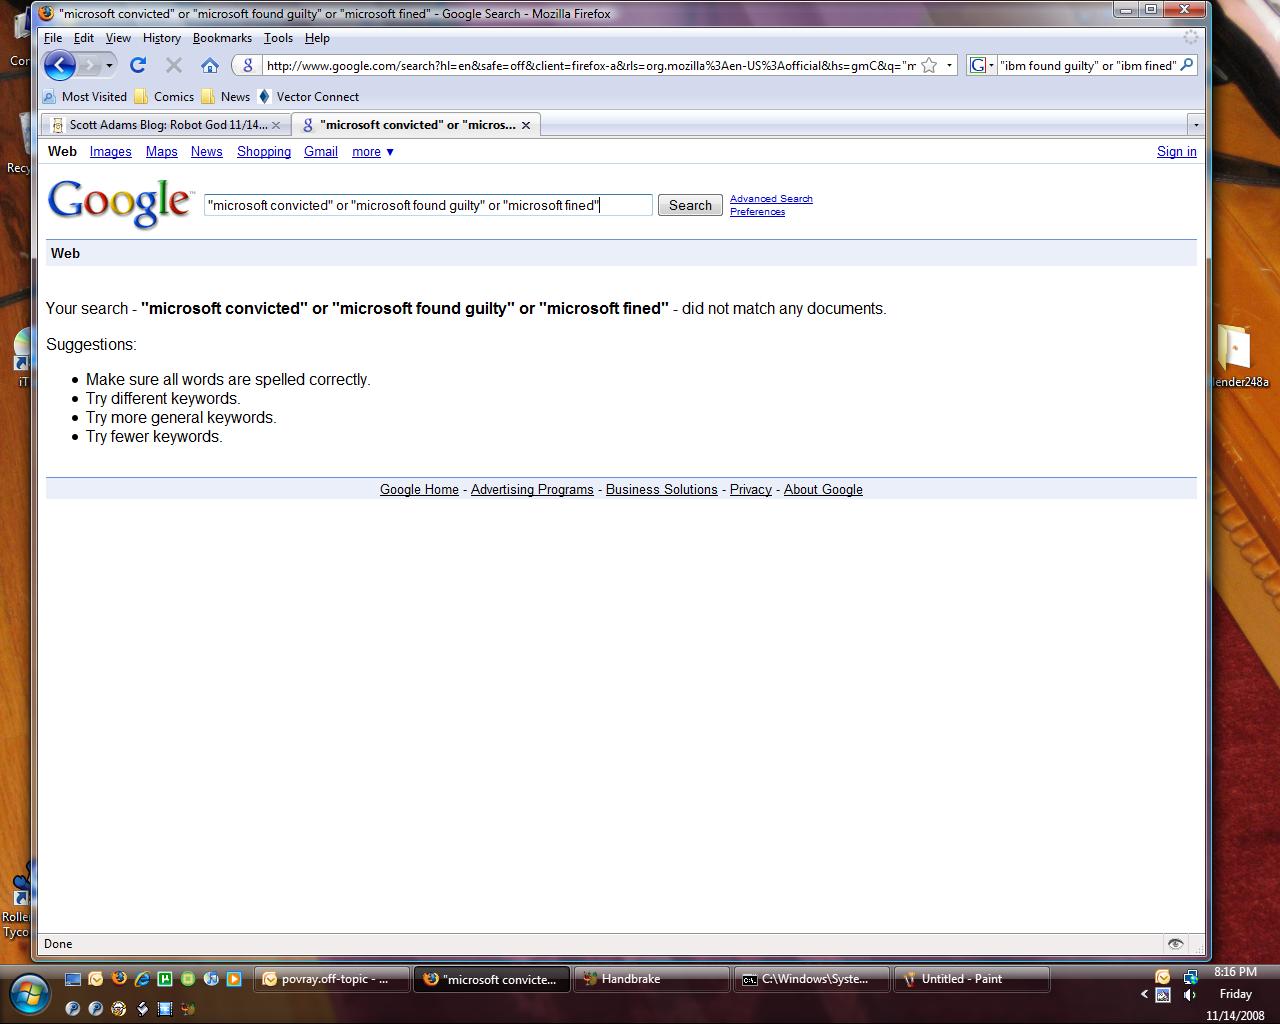Viewport: 1280px width, 1024px height.
Task: Open the Most Visited bookmarks dropdown
Action: coord(84,97)
